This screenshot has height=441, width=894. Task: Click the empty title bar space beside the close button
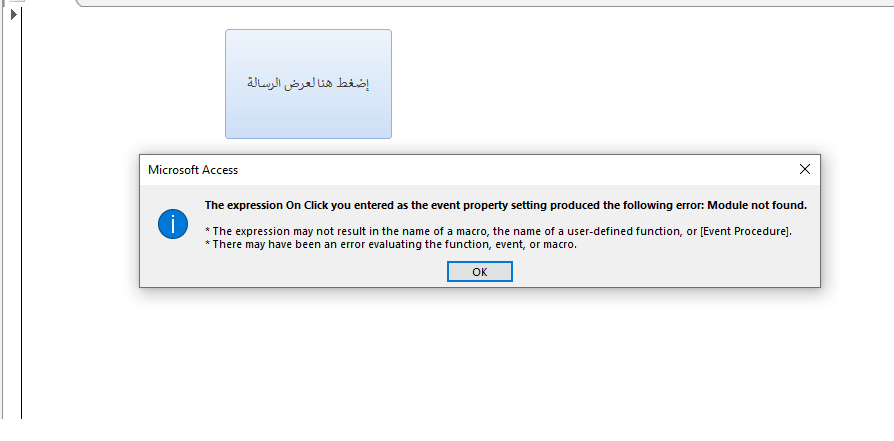click(x=513, y=169)
